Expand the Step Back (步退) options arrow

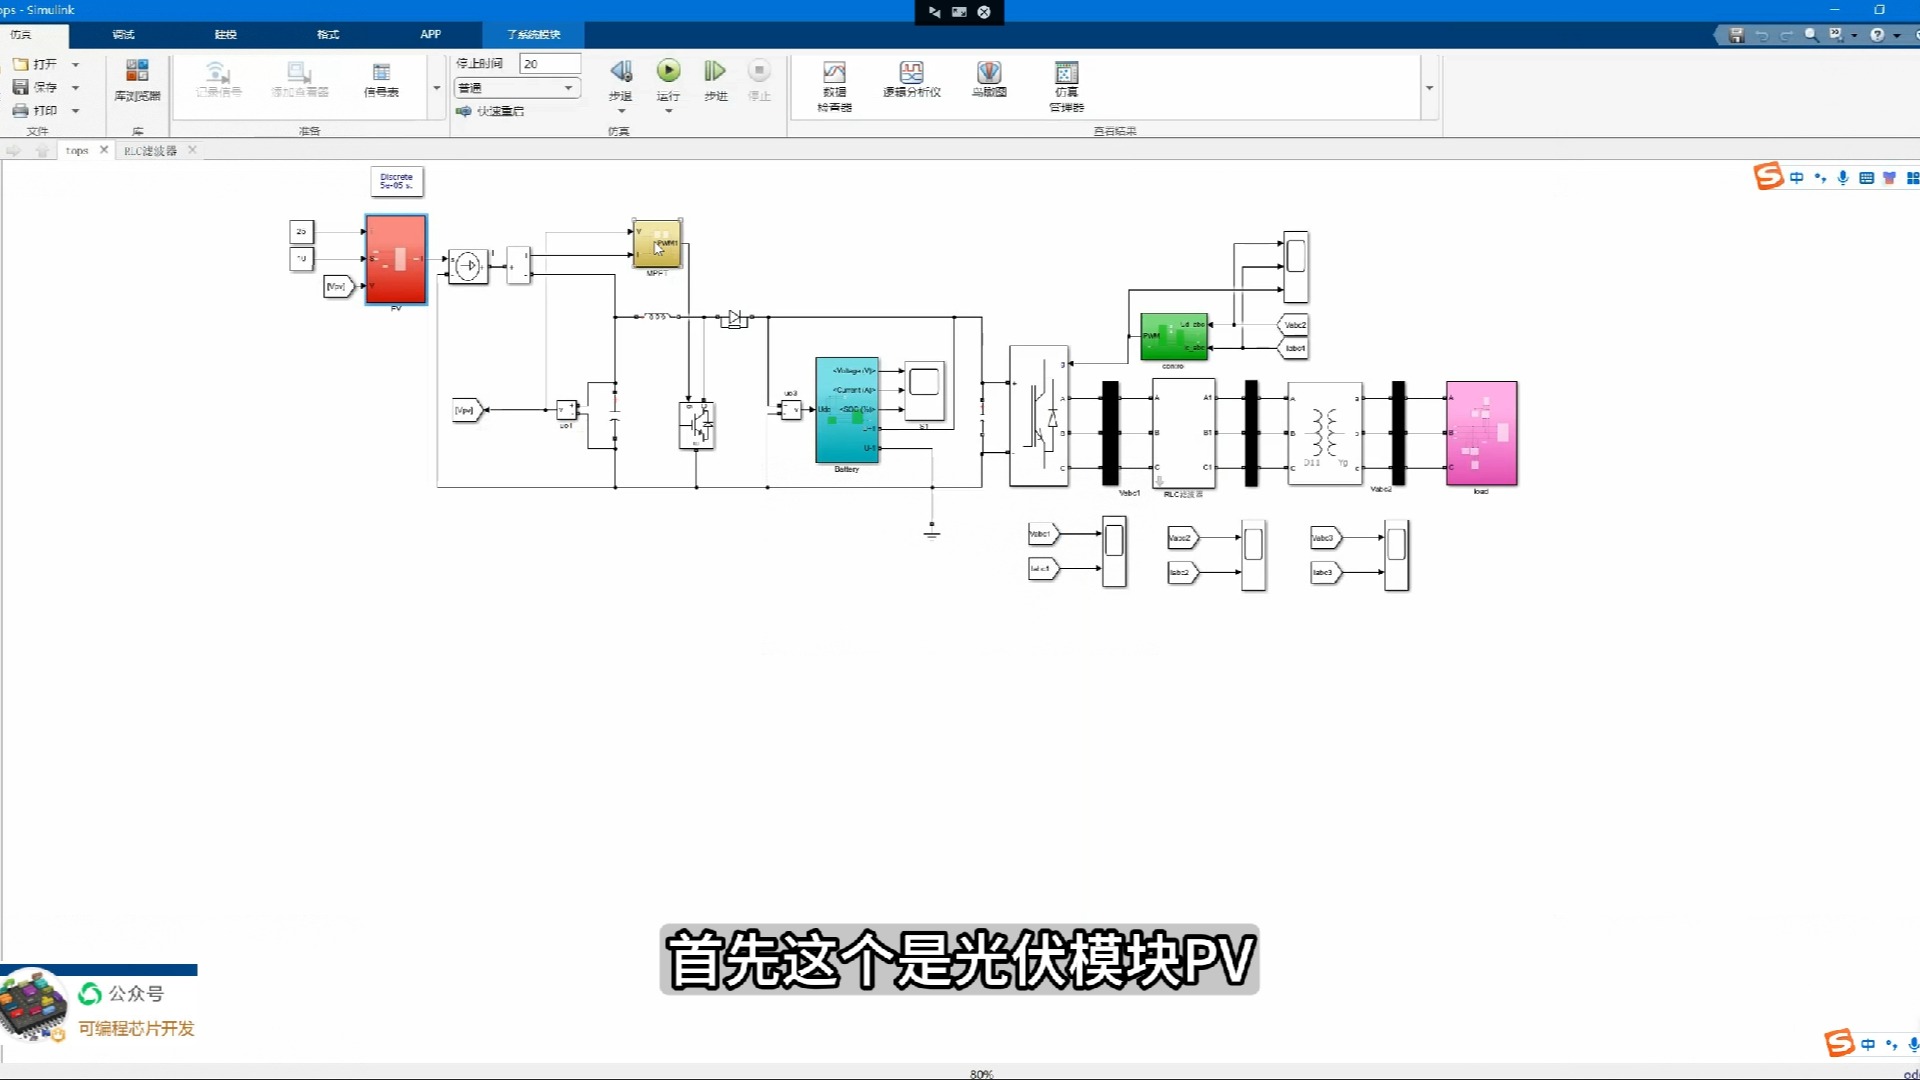tap(621, 110)
